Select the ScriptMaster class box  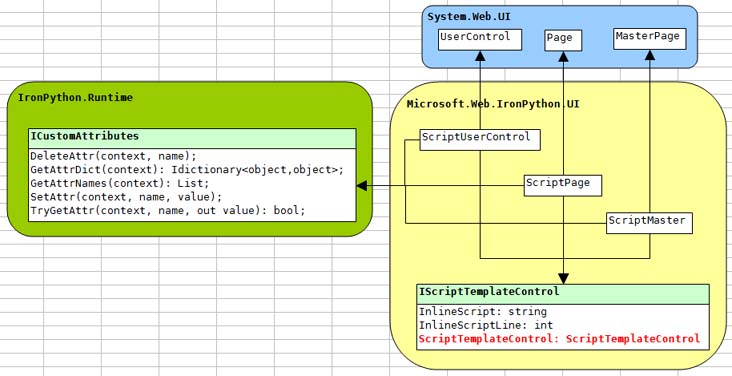tap(649, 223)
